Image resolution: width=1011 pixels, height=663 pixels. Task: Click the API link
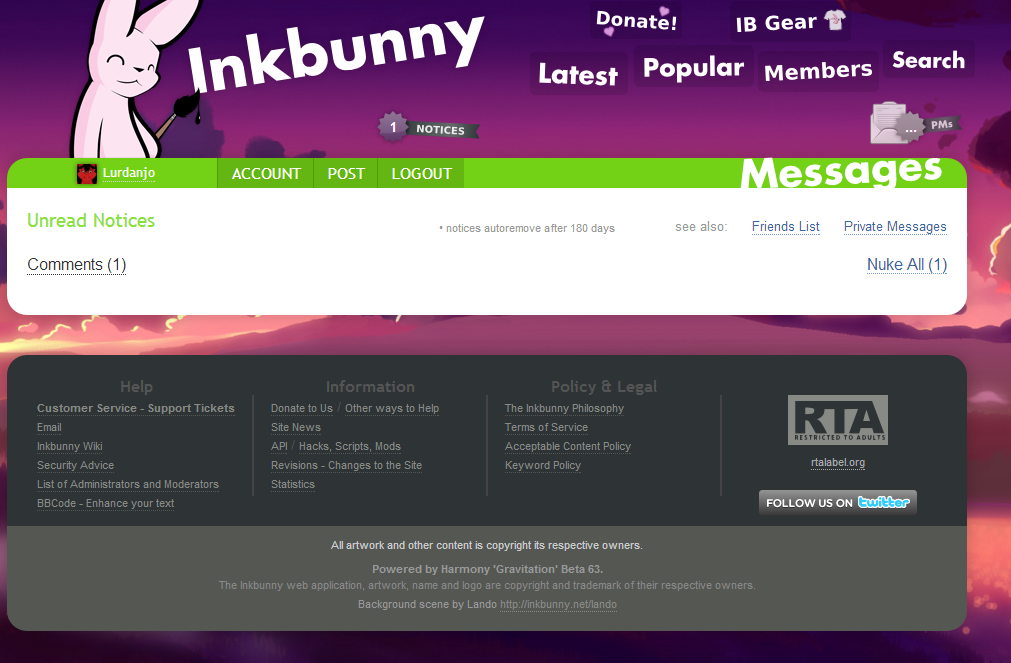[279, 446]
